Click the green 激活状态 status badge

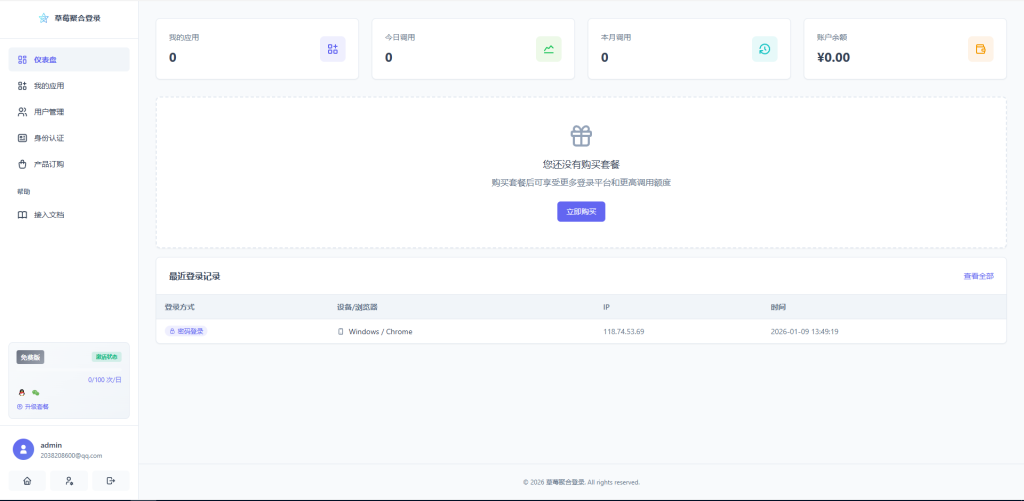(x=106, y=357)
